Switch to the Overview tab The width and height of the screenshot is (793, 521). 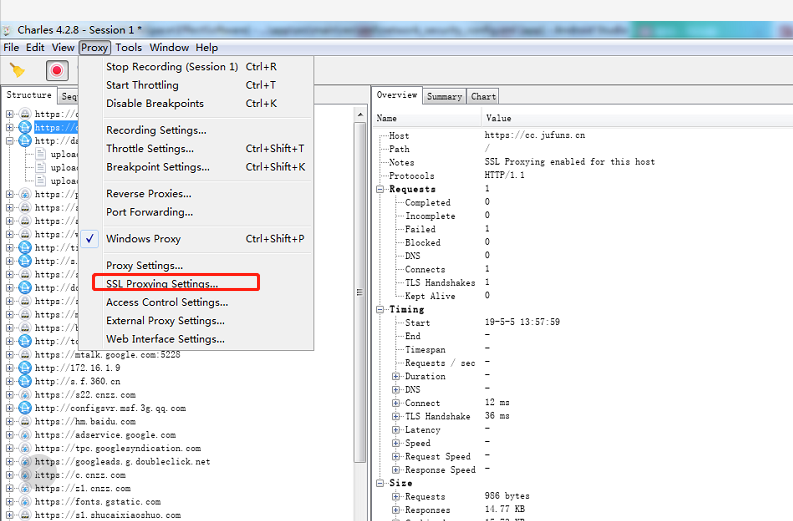click(397, 95)
